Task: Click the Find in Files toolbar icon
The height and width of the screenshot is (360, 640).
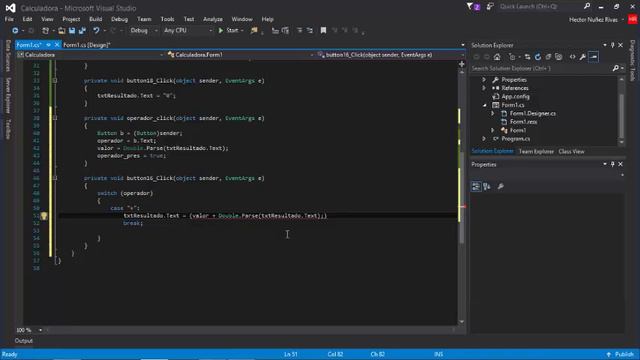Action: tap(254, 31)
